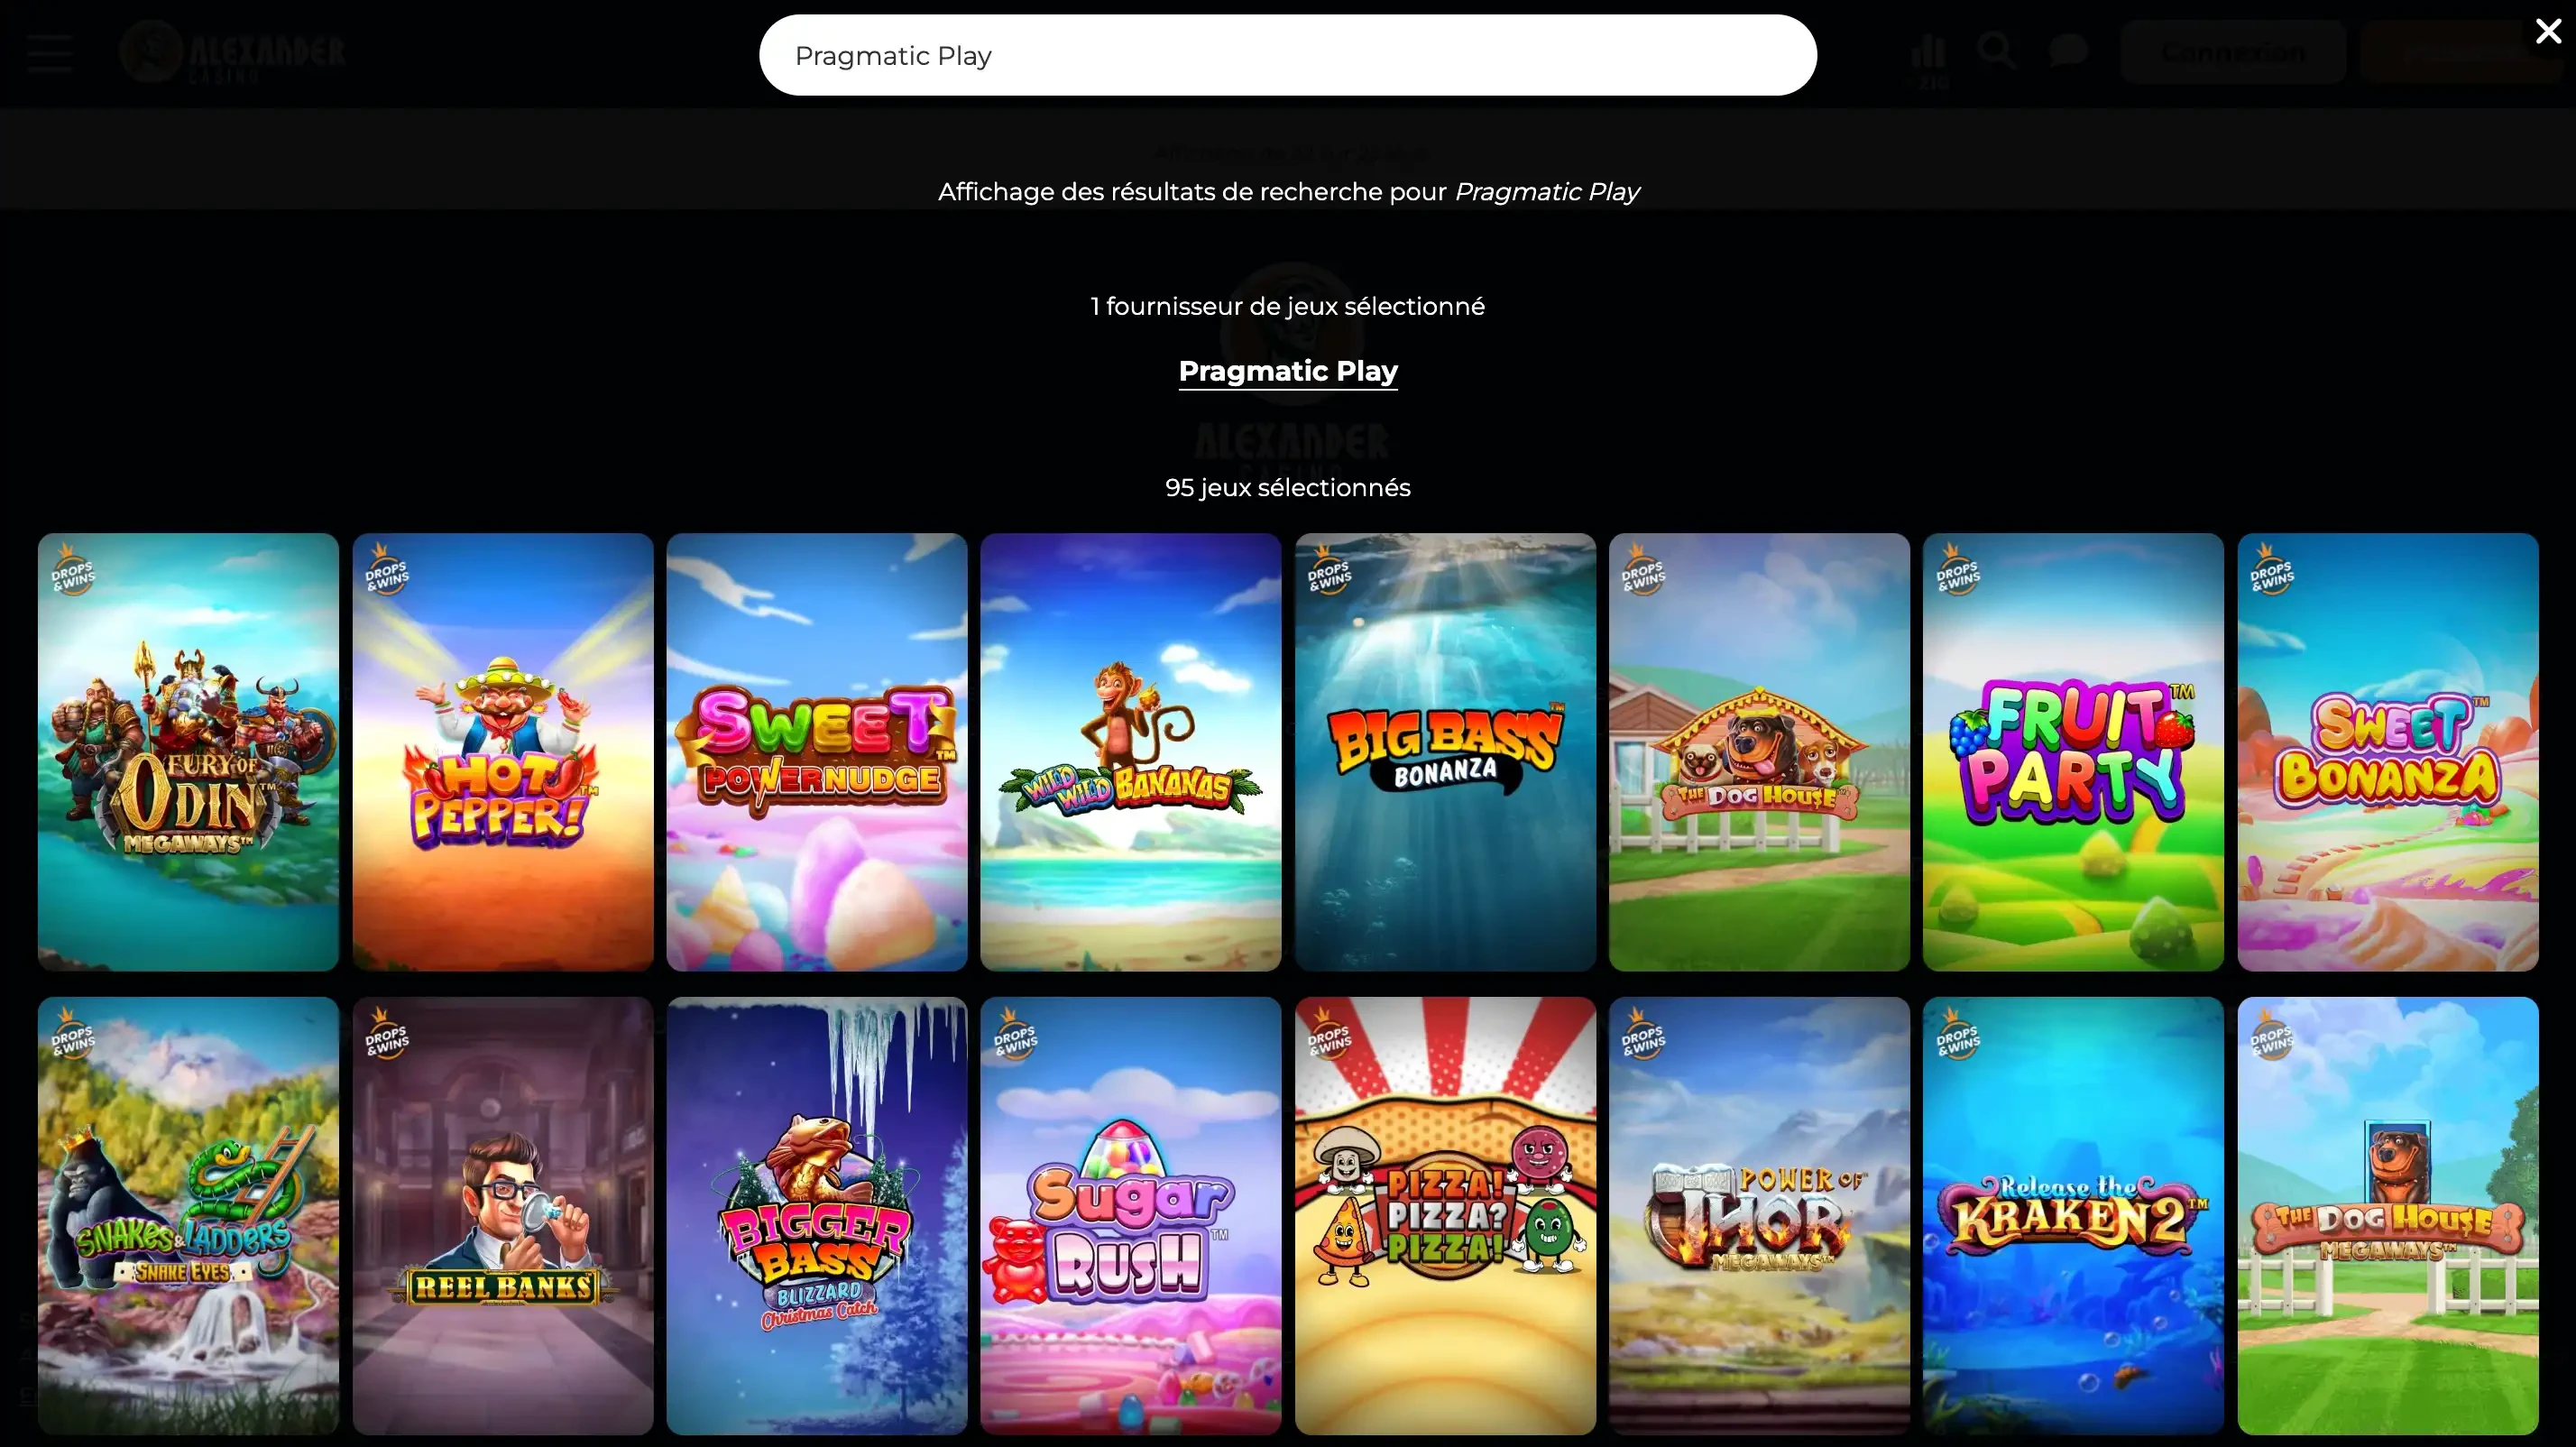Open Big Bass Bonanza slot

point(1445,752)
